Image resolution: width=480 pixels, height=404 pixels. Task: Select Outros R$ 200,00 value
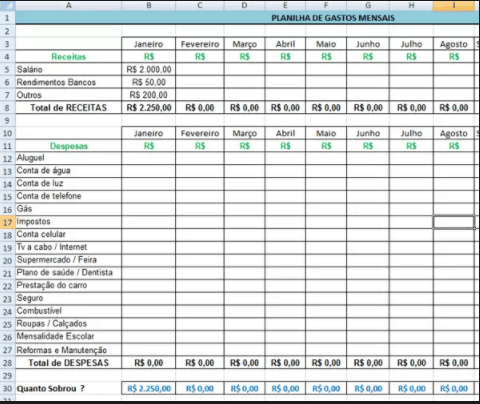click(149, 95)
